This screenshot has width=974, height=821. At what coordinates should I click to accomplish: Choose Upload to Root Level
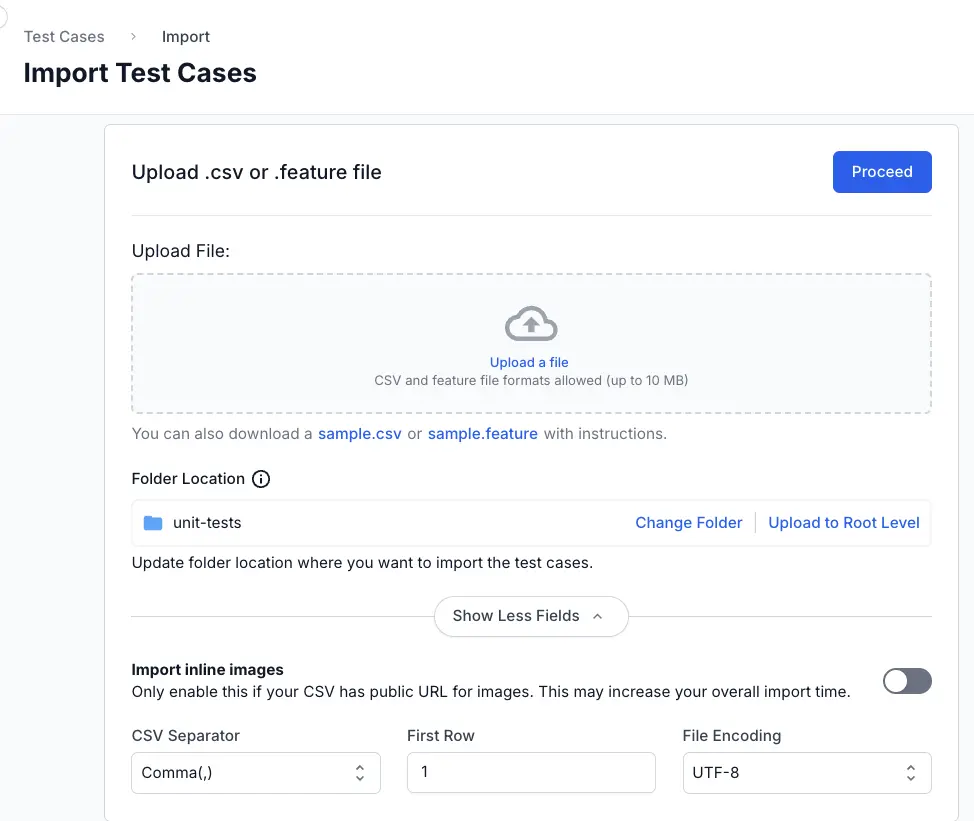coord(844,523)
